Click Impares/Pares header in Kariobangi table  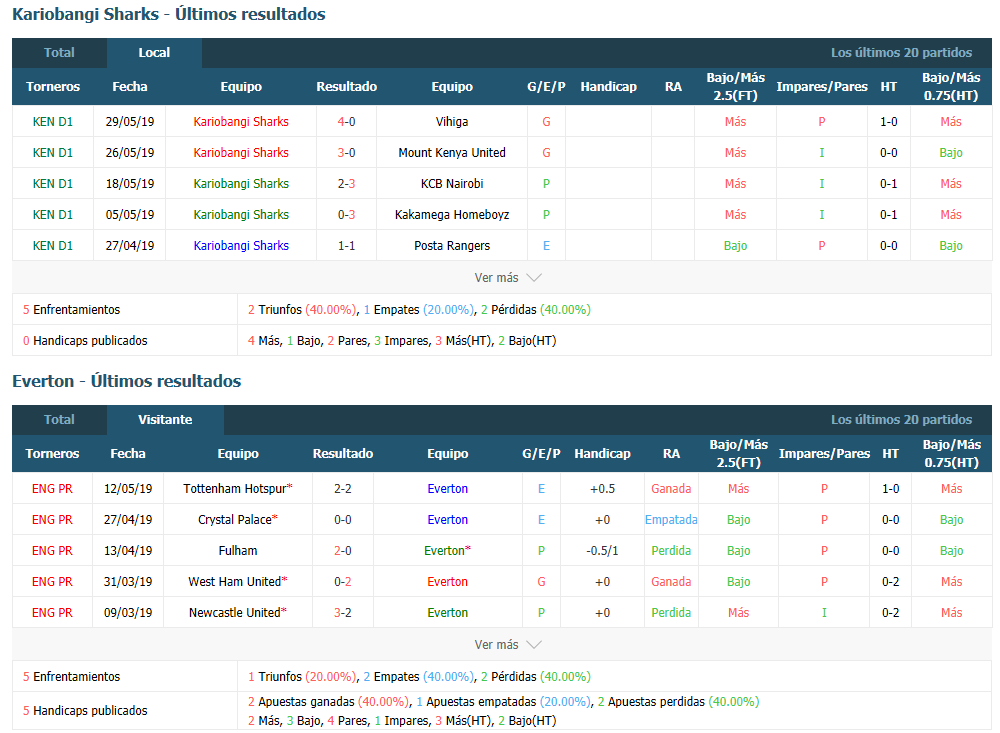coord(821,86)
